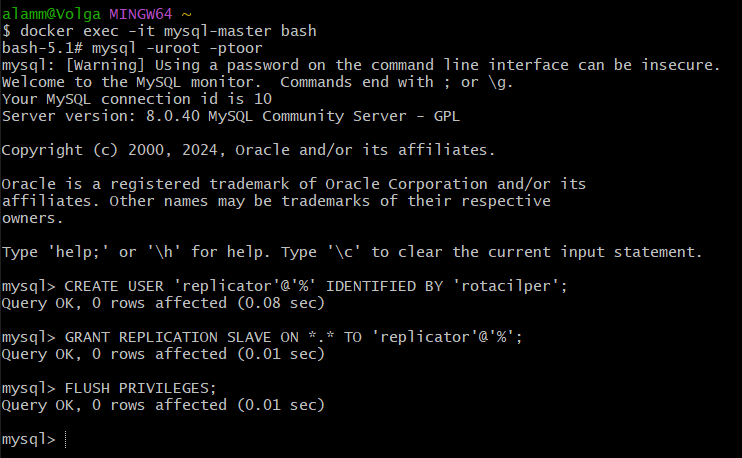
Task: Click the 'Type help;' instructions line
Action: pyautogui.click(x=352, y=252)
